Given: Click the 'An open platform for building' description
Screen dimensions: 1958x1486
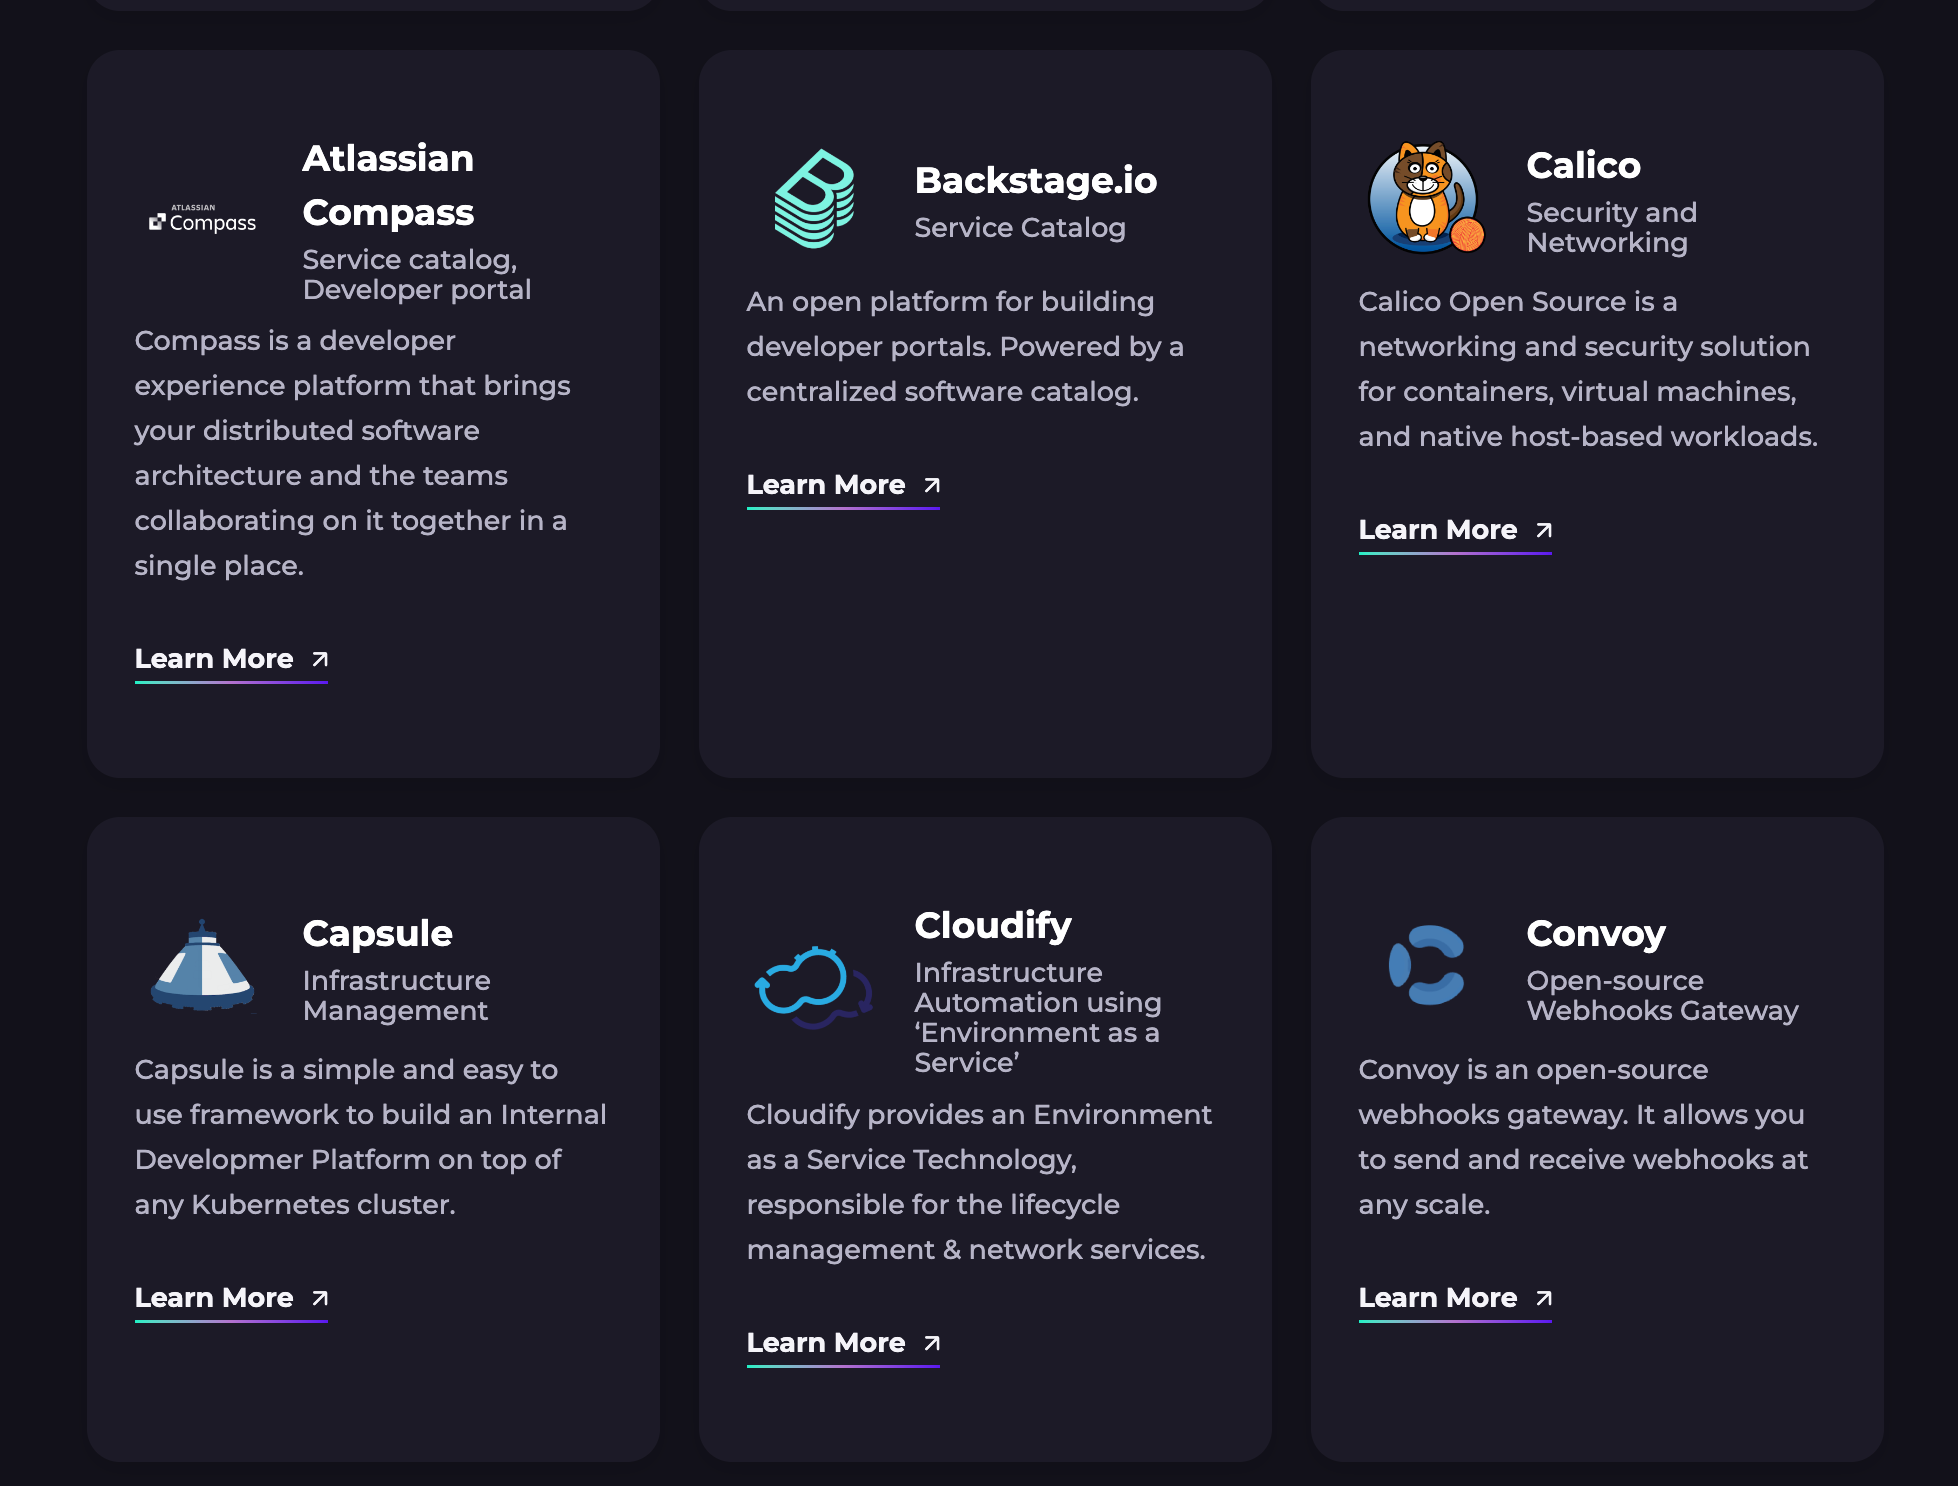Looking at the screenshot, I should pos(965,346).
